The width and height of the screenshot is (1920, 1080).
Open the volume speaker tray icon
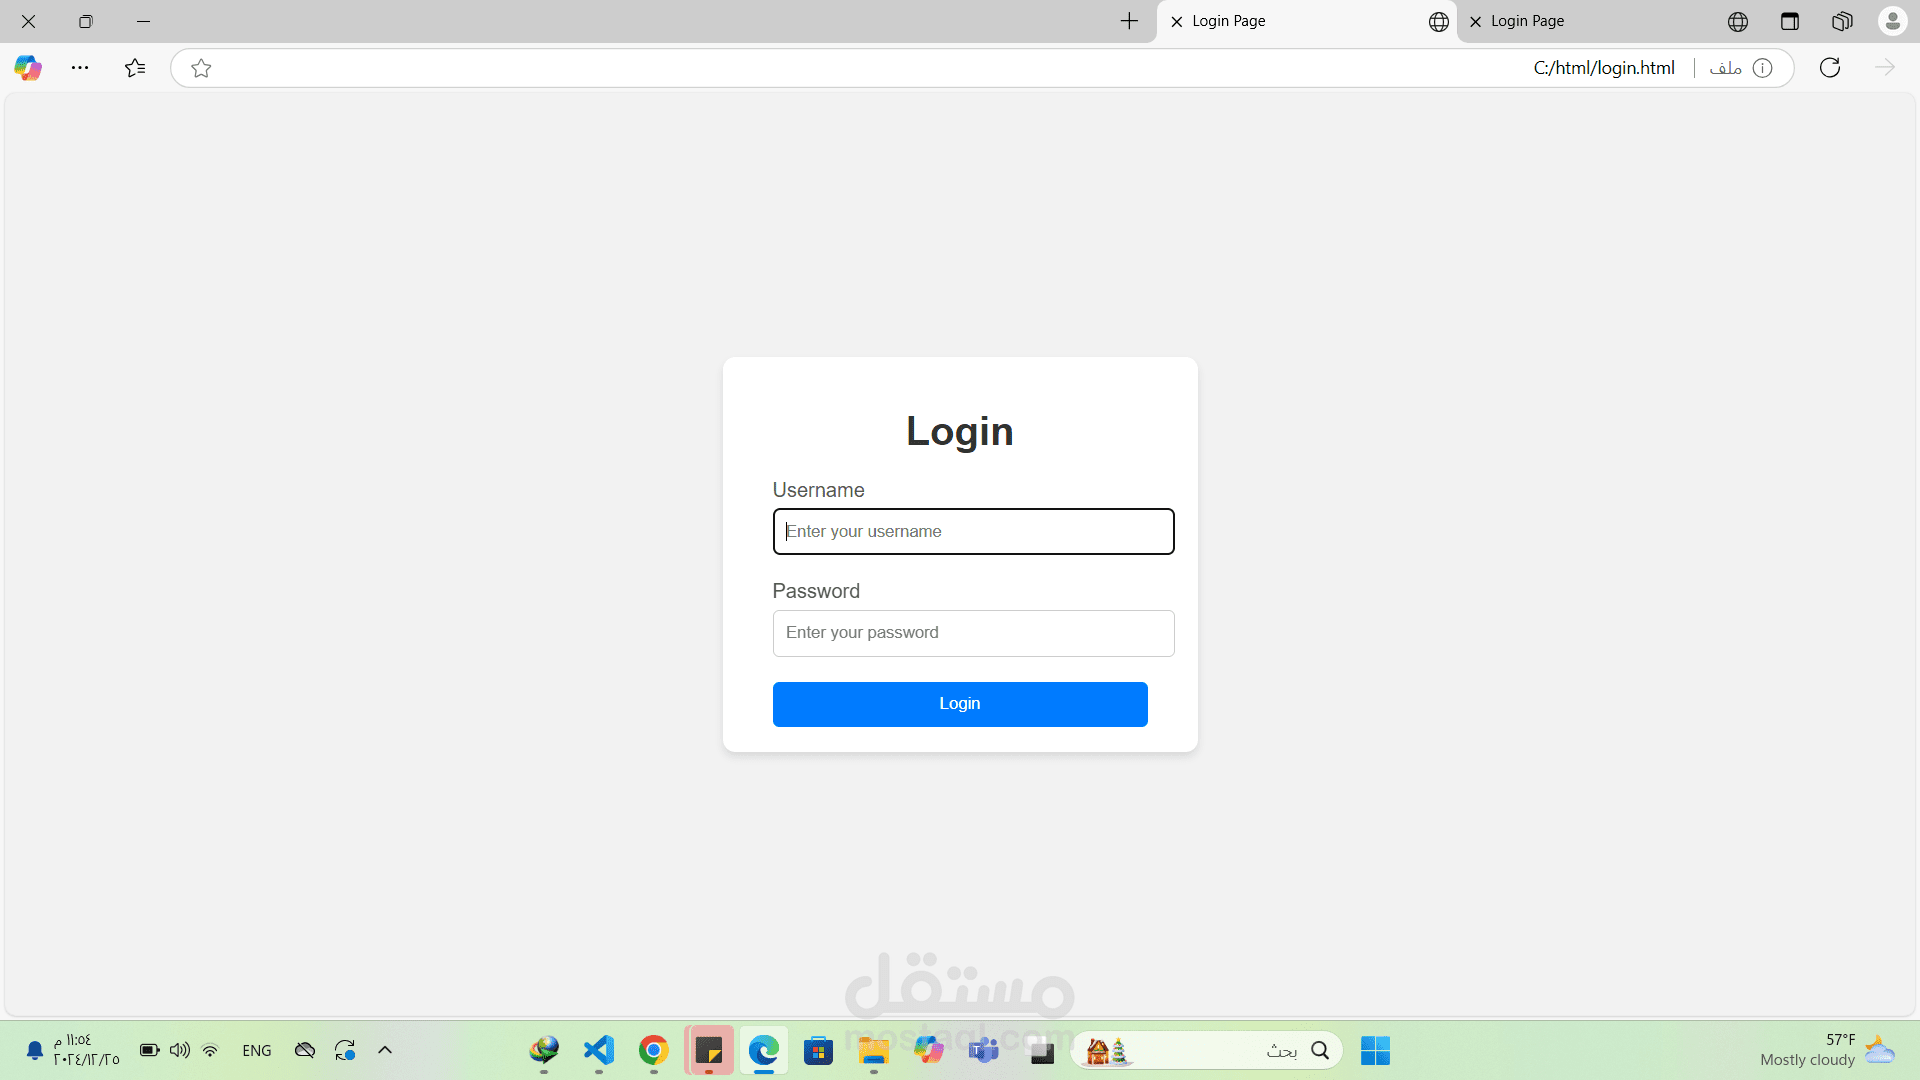[180, 1050]
